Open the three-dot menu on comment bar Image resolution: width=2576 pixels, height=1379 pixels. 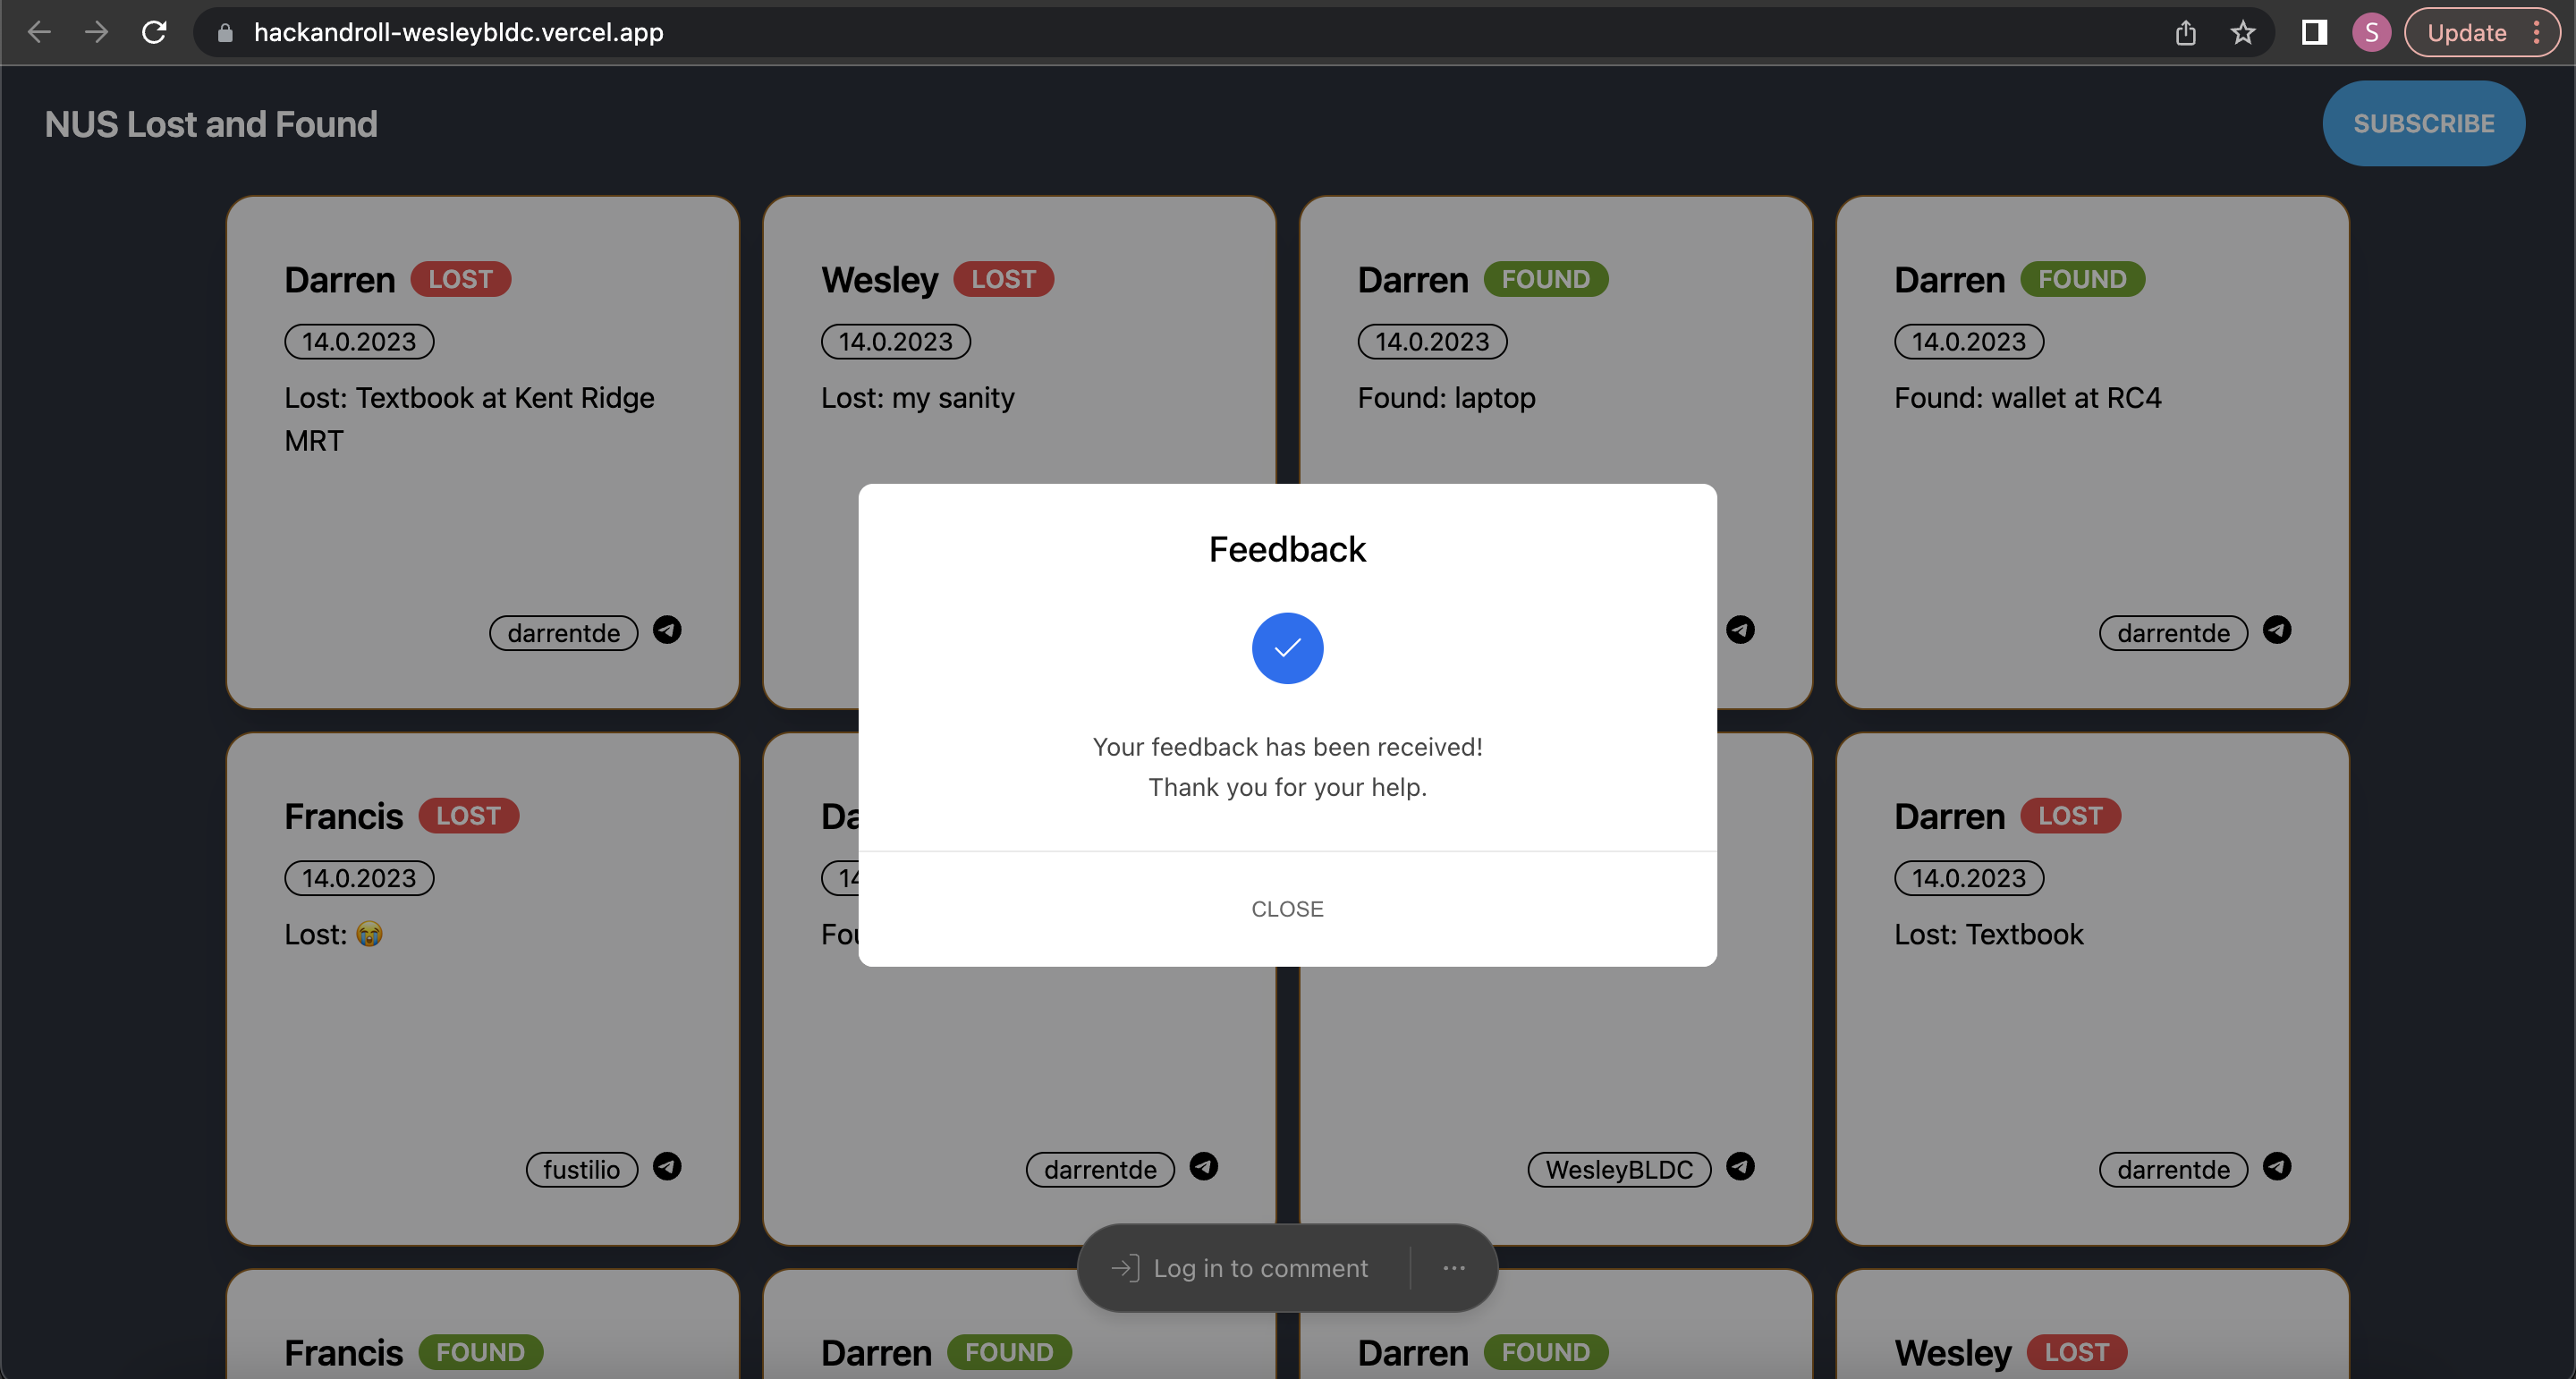(x=1454, y=1268)
